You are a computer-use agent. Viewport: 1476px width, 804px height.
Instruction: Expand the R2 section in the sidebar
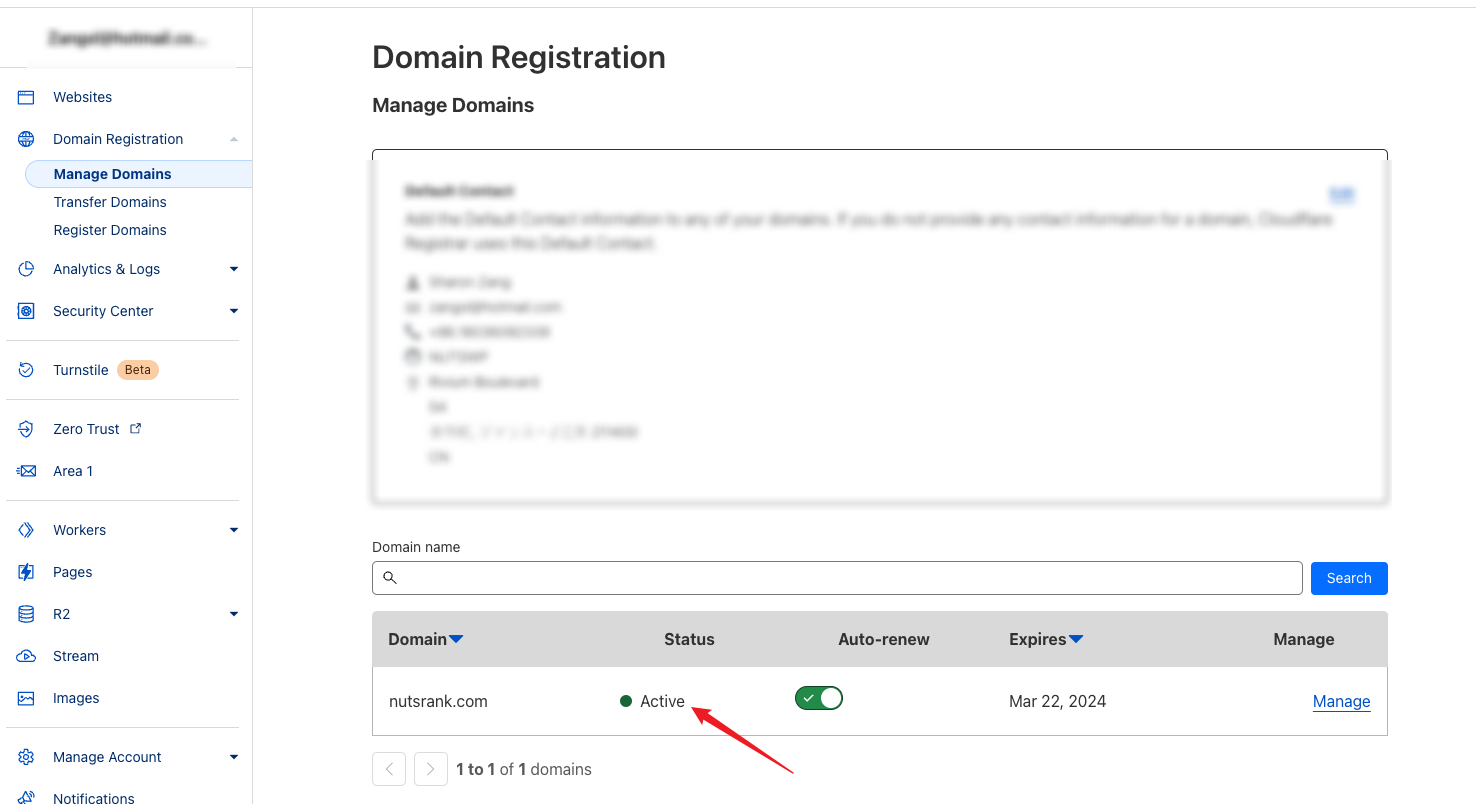pyautogui.click(x=233, y=613)
